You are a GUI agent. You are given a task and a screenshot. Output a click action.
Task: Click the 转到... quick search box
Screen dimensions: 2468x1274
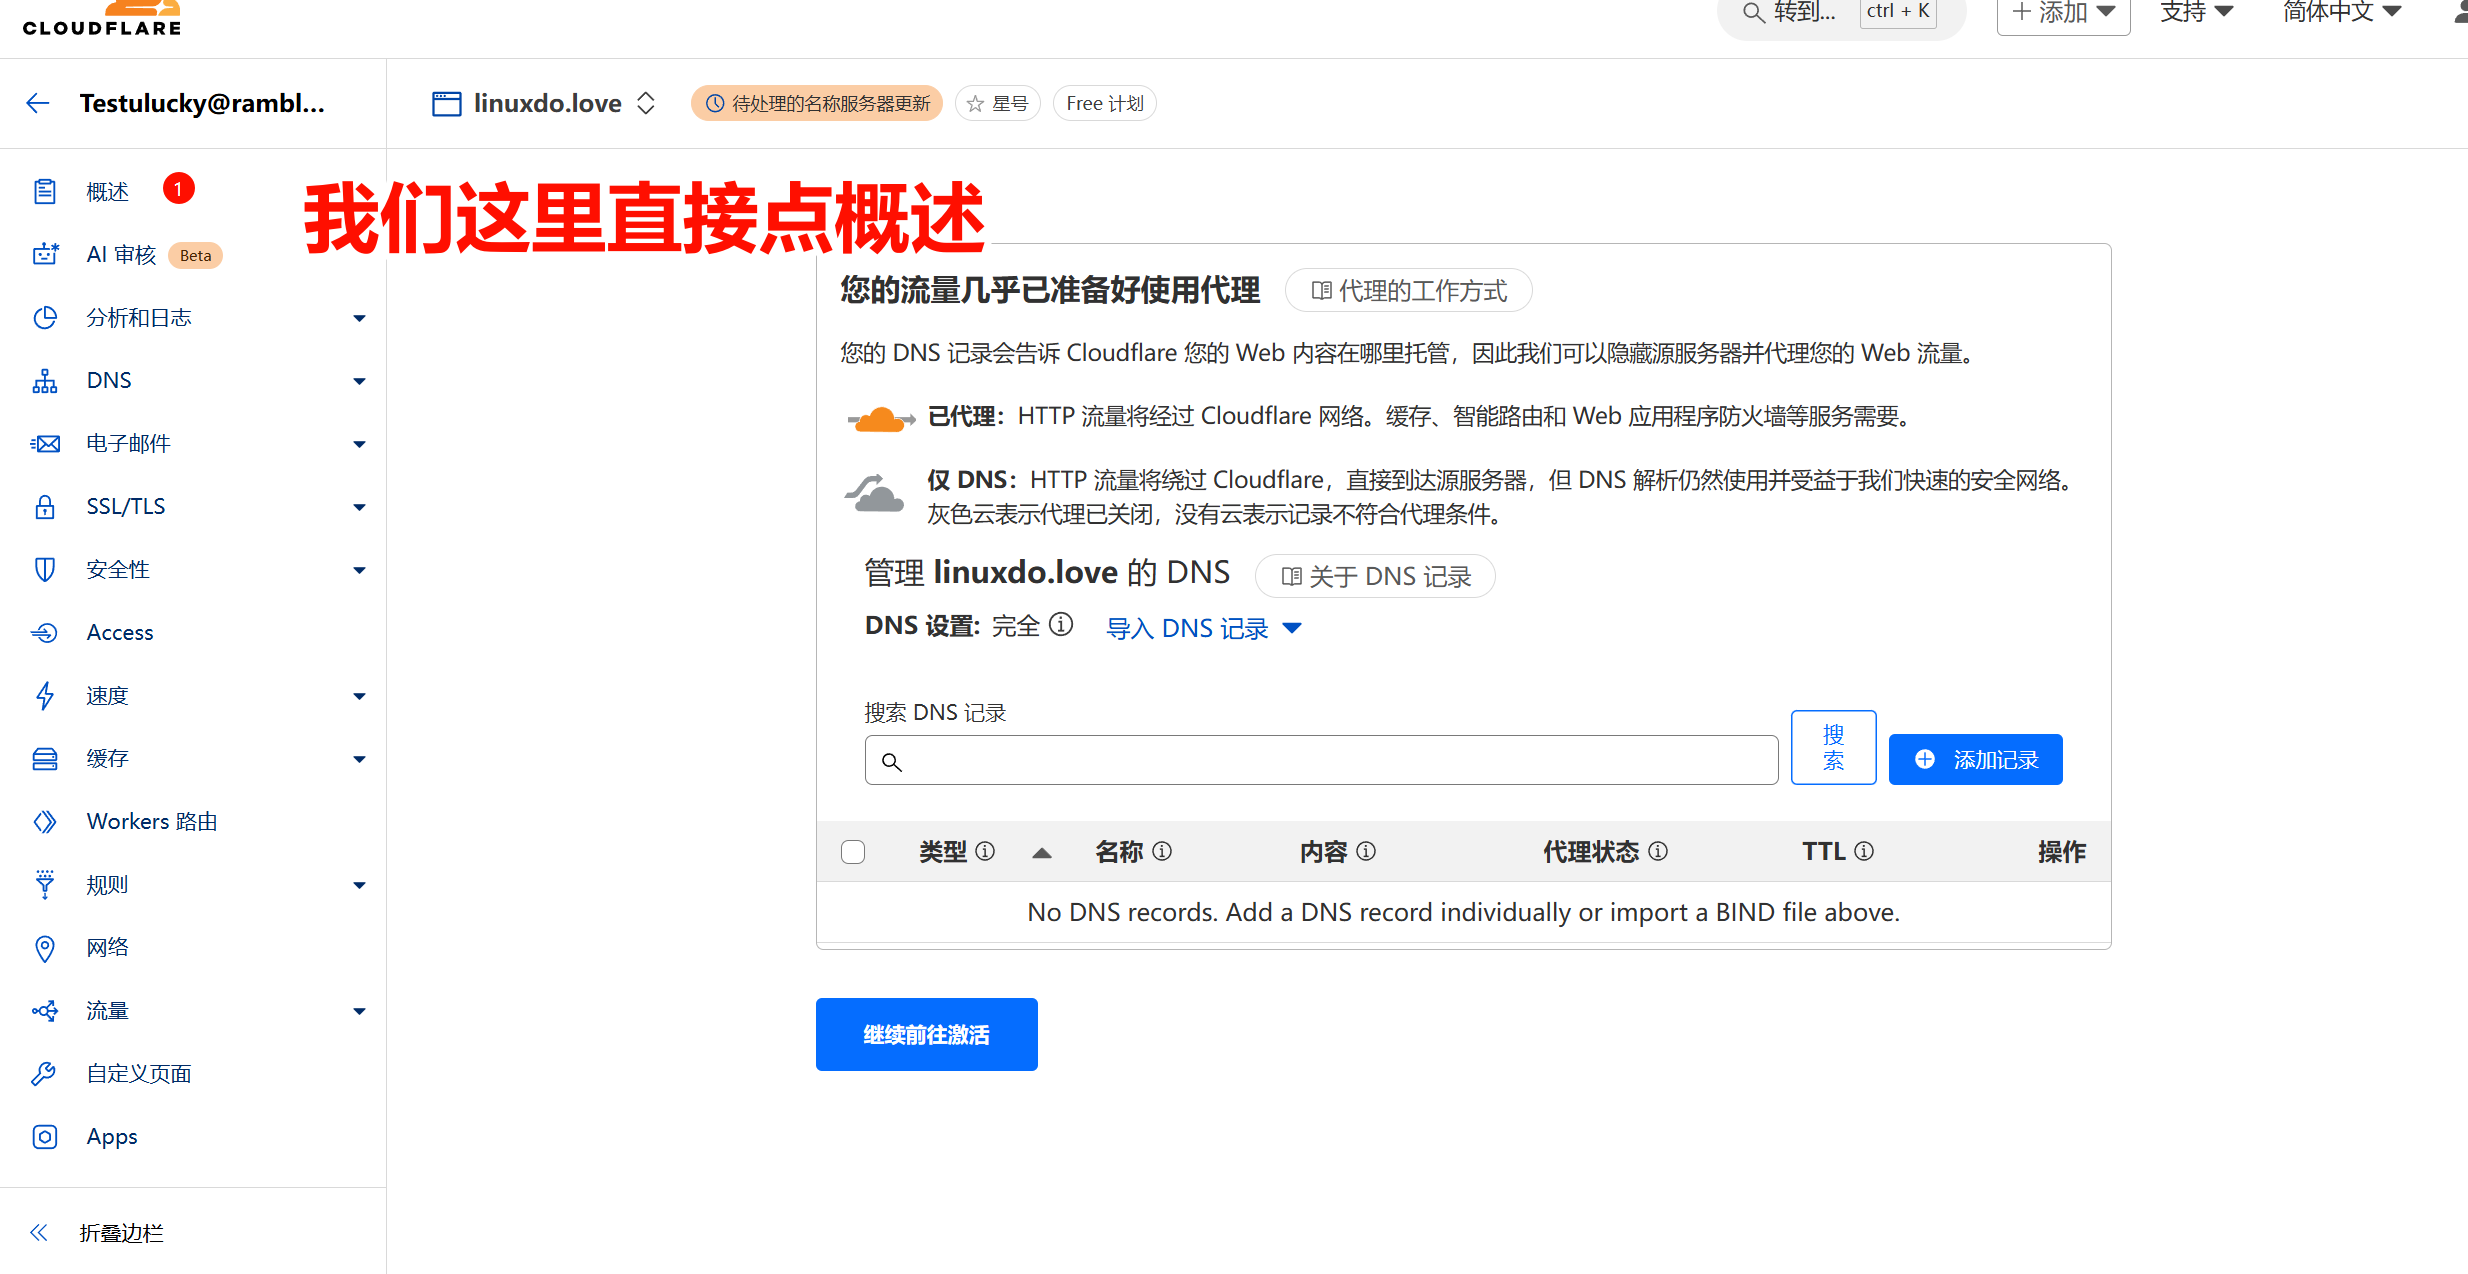point(1840,13)
